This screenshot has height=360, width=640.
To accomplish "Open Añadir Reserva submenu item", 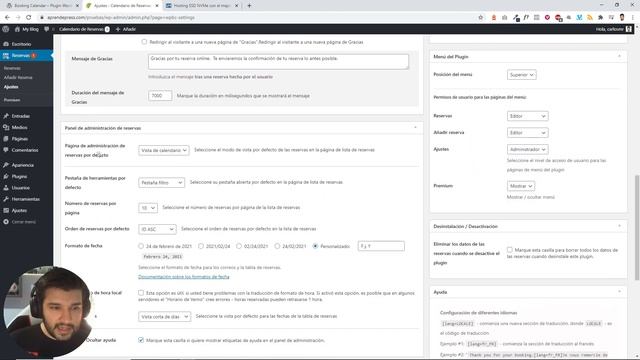I will (x=18, y=77).
